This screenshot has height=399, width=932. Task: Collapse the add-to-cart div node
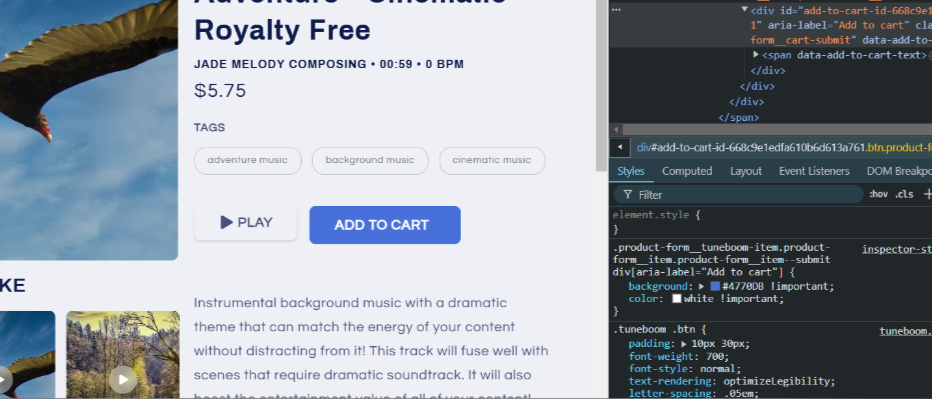click(744, 10)
